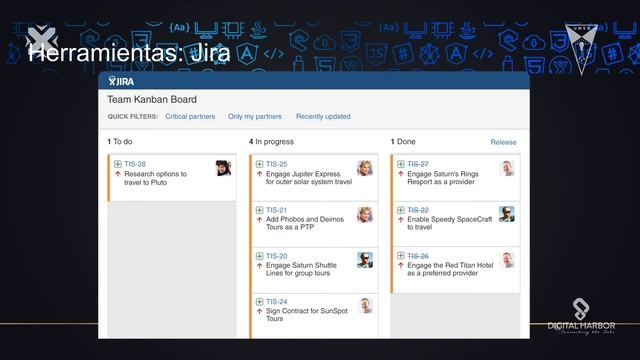Click priority arrow on Engage Saturn Shuttle card

[259, 265]
